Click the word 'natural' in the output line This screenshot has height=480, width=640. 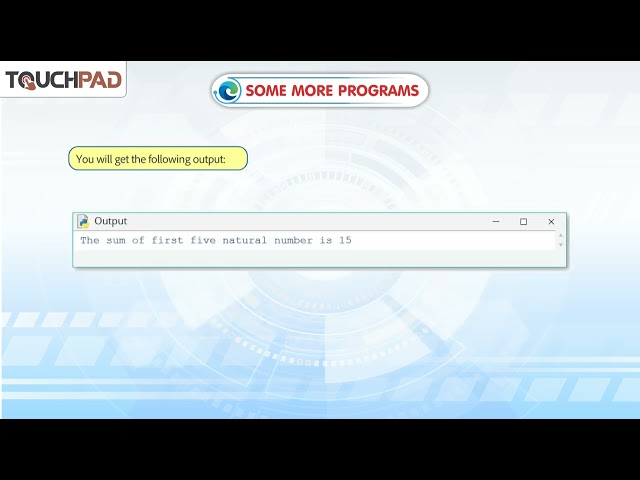click(244, 240)
